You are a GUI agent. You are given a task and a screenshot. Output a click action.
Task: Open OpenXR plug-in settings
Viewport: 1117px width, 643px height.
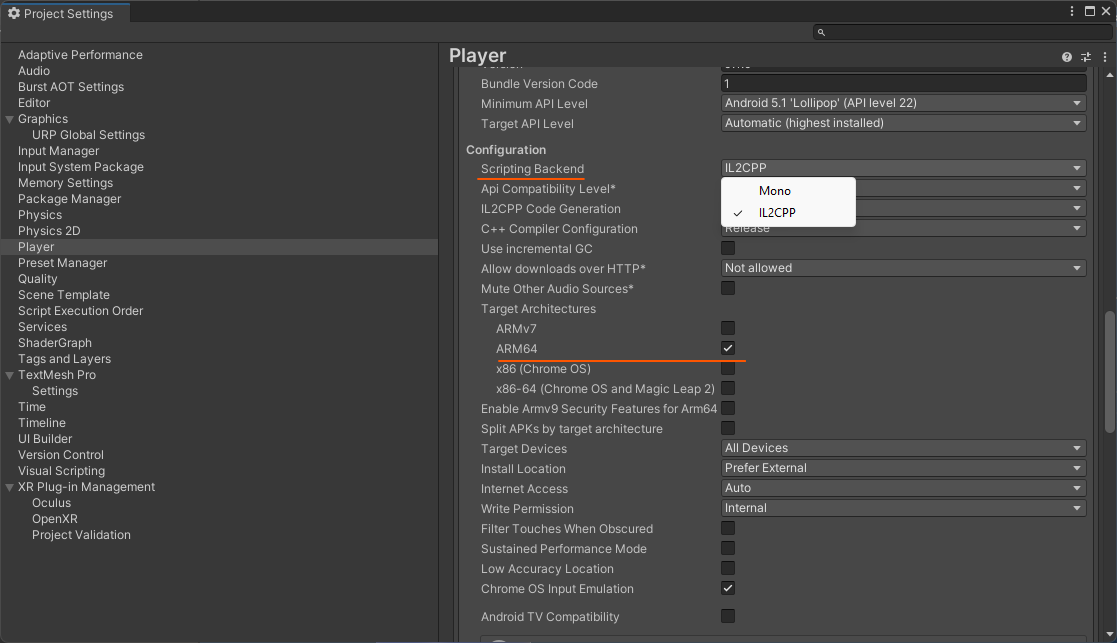coord(55,519)
